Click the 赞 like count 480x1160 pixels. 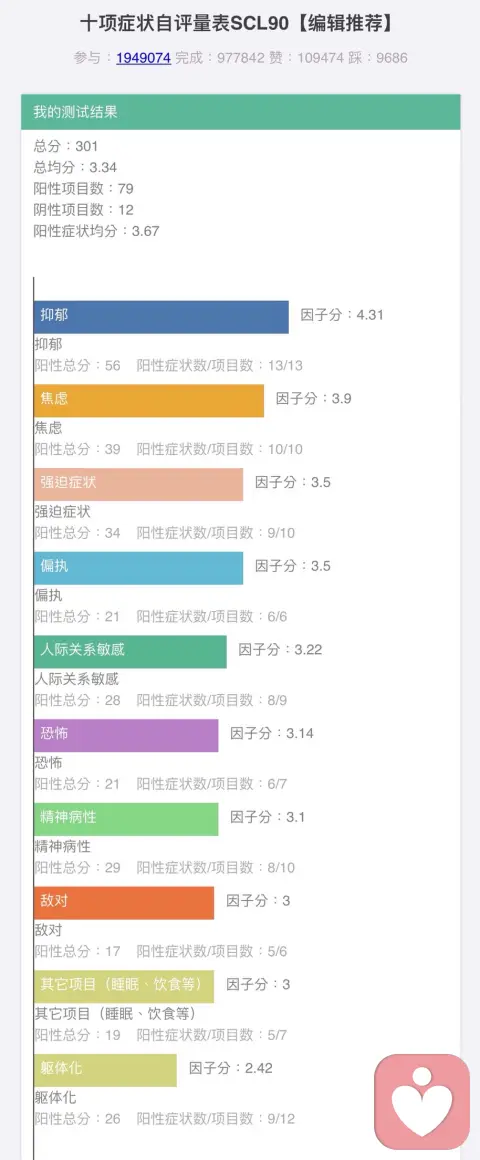pos(313,58)
